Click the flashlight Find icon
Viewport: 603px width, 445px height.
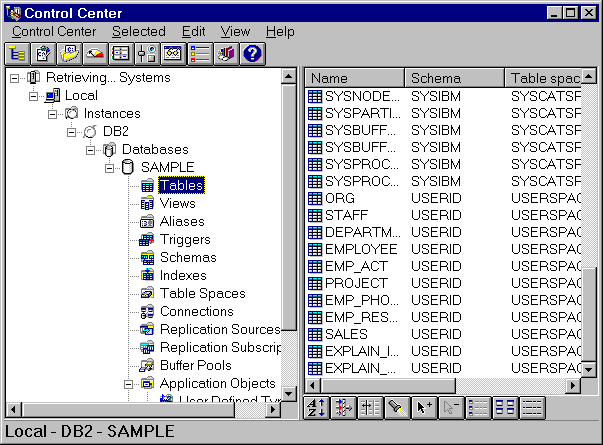(x=395, y=407)
